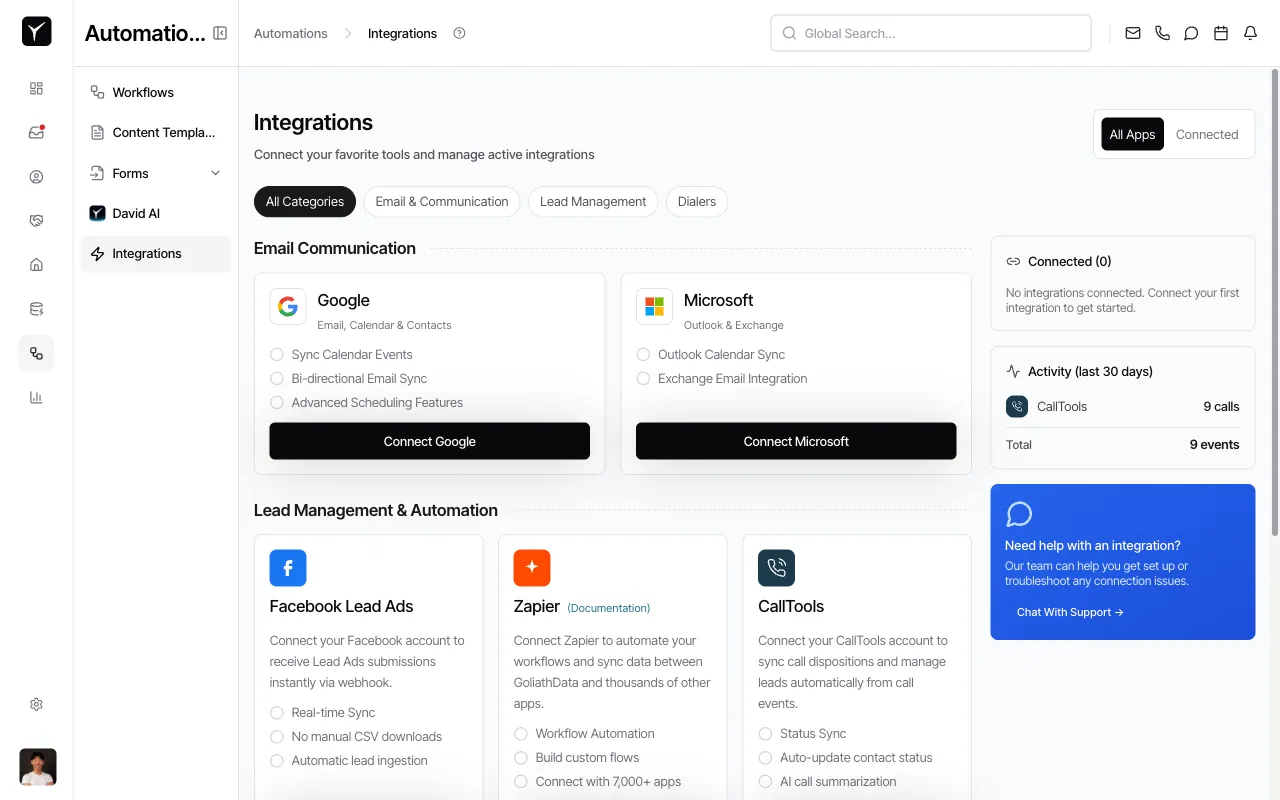1280x800 pixels.
Task: Open the dashboard grid icon at sidebar top
Action: [x=36, y=88]
